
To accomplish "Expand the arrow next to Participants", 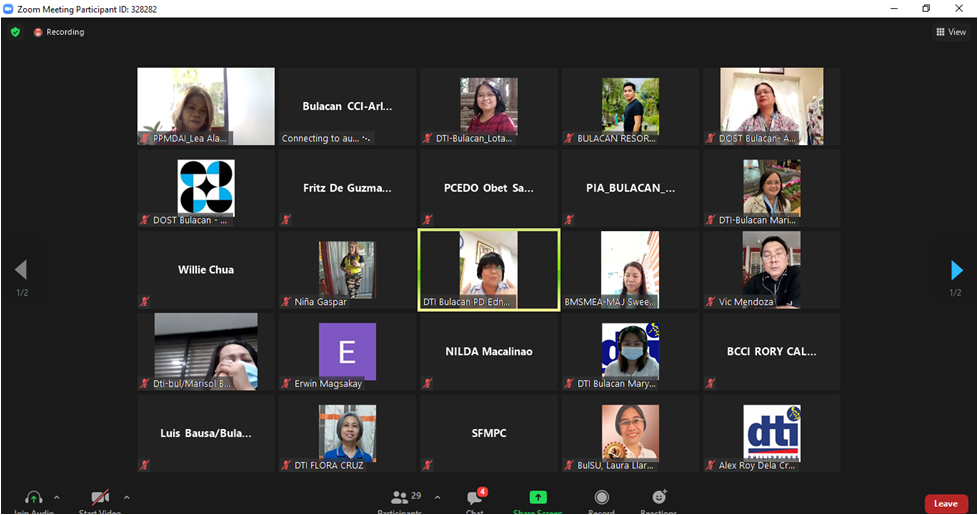I will click(x=437, y=498).
